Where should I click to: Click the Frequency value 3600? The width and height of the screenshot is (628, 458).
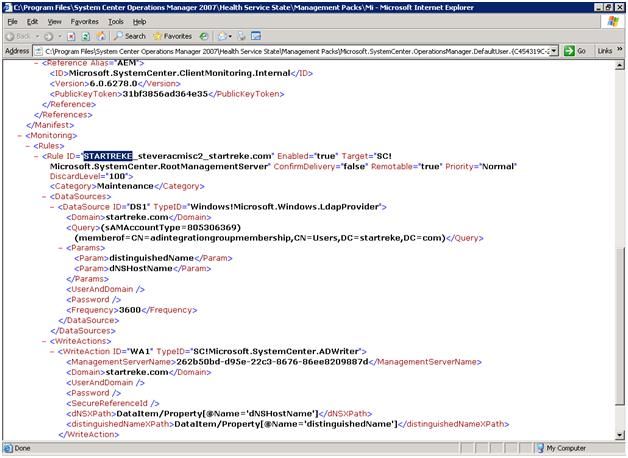coord(130,310)
